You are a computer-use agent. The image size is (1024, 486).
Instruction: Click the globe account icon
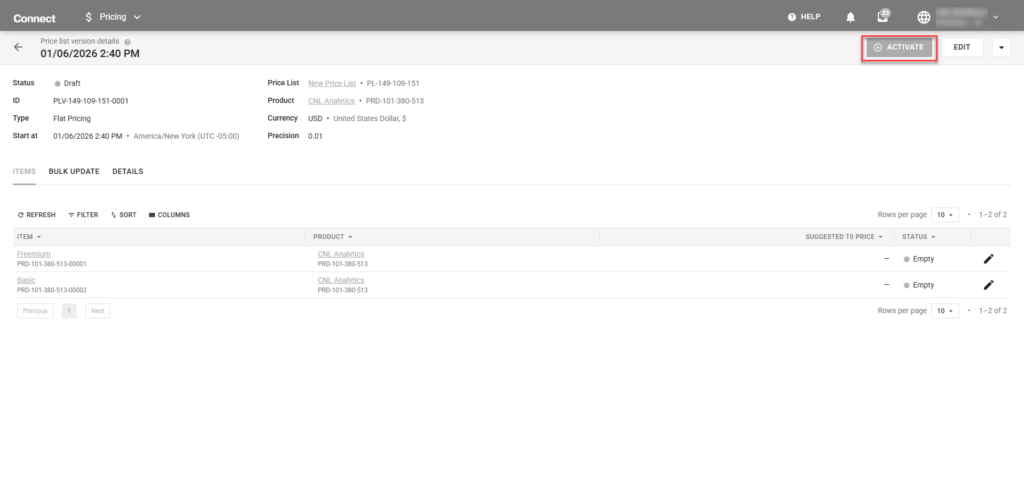point(923,17)
